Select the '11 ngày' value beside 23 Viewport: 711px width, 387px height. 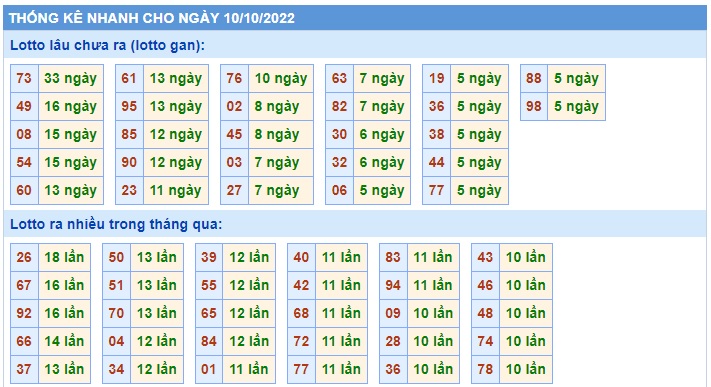tap(176, 191)
